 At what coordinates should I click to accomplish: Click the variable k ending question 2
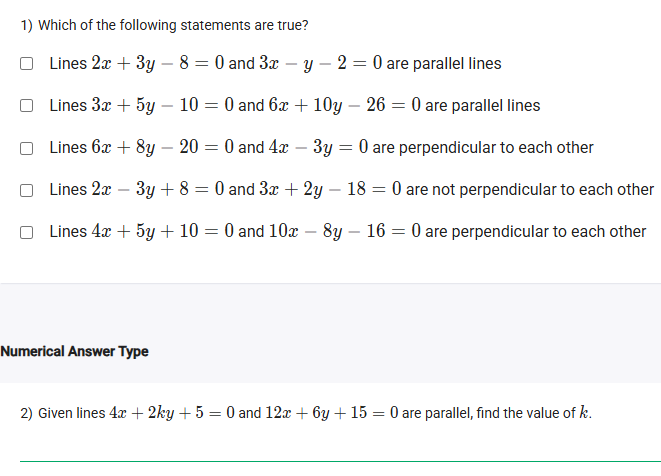584,413
